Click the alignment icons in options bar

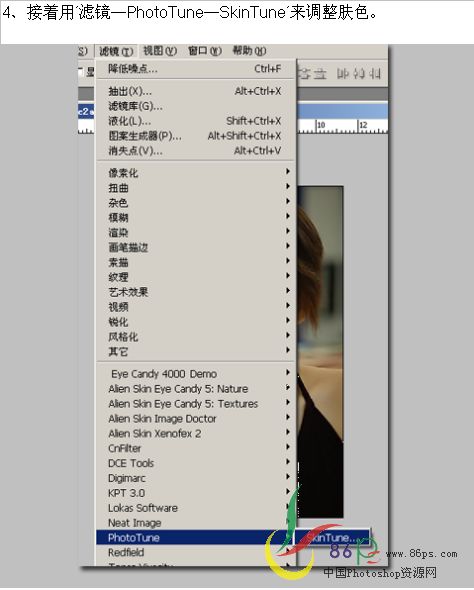340,74
